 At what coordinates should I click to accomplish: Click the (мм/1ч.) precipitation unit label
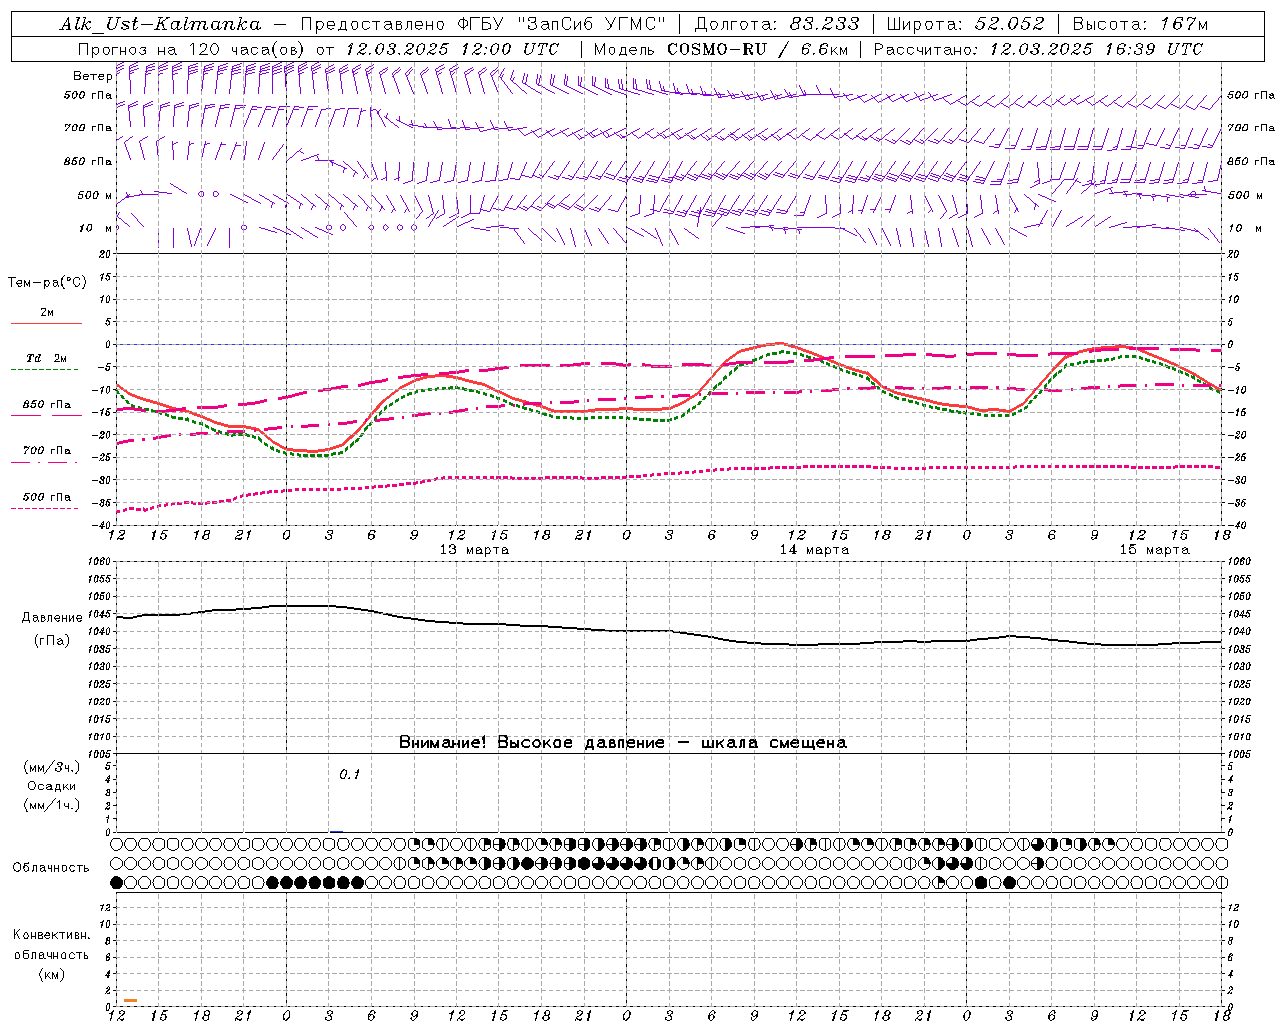52,805
